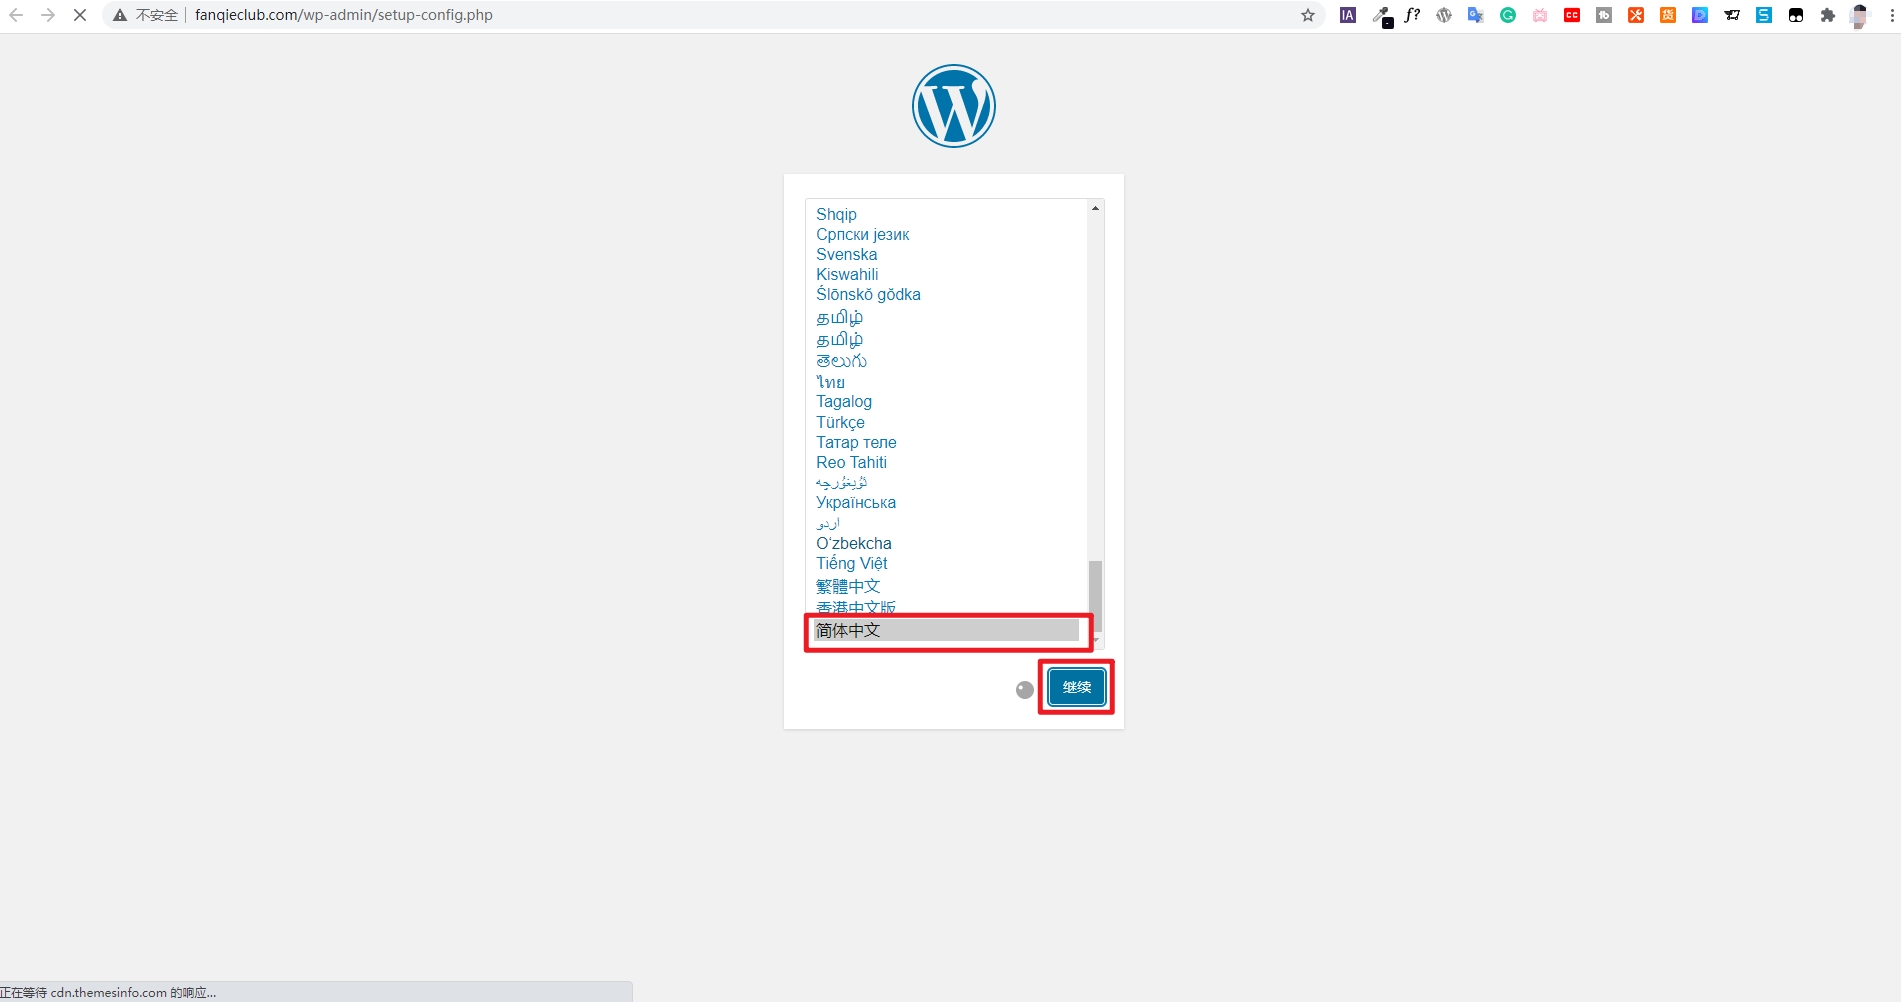Go back to the previous page
Viewport: 1901px width, 1002px height.
[16, 15]
